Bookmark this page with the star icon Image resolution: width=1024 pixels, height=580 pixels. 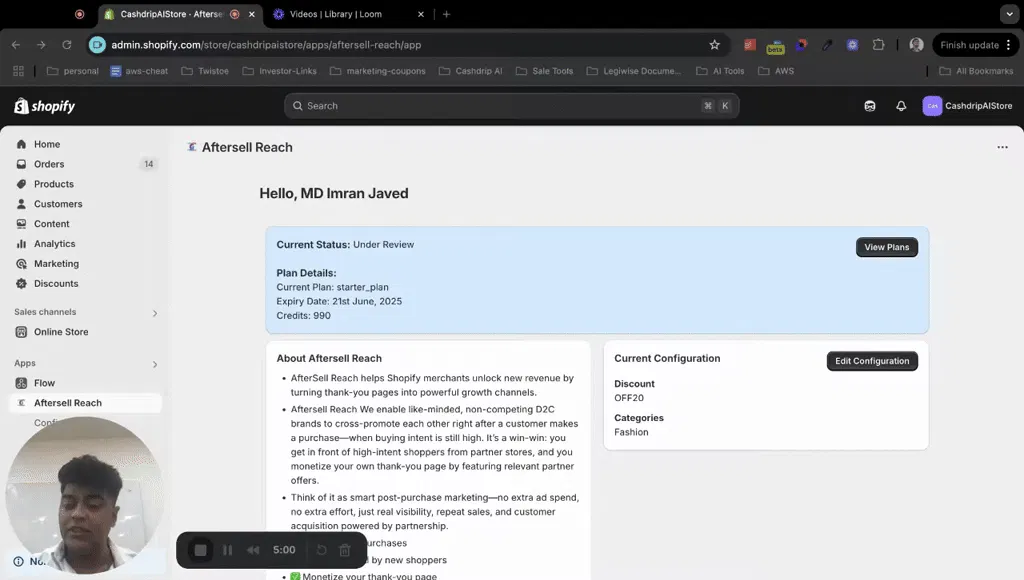(x=714, y=45)
